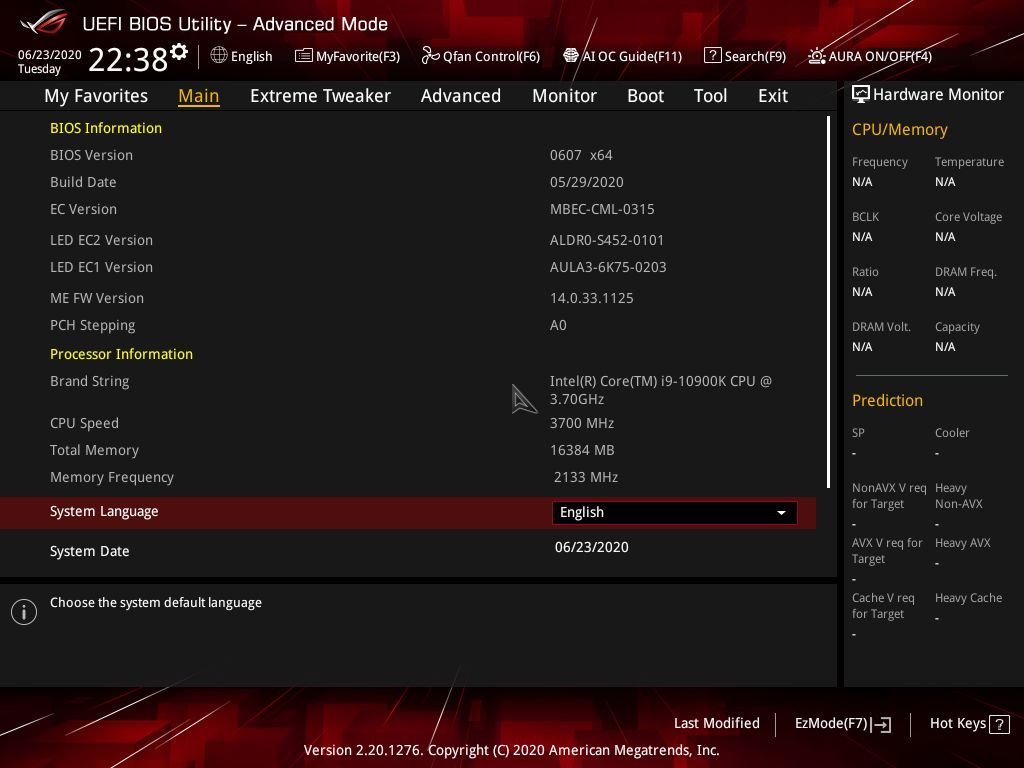Viewport: 1024px width, 768px height.
Task: Click ME FW Version value 14.0.33.1125
Action: pos(592,298)
